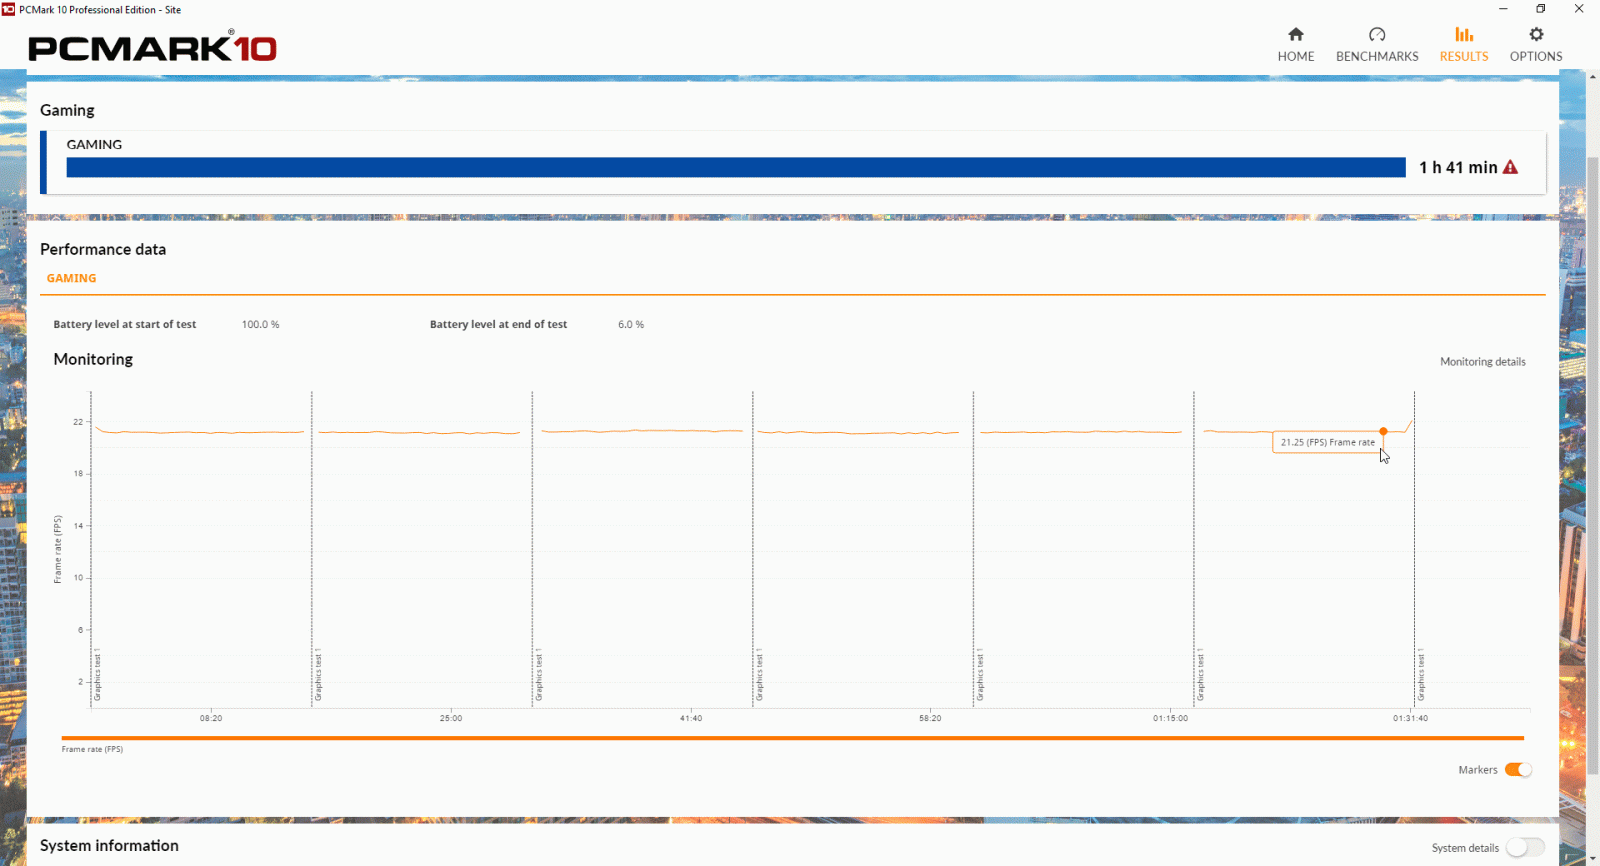
Task: Open the Results bar chart icon
Action: (x=1464, y=35)
